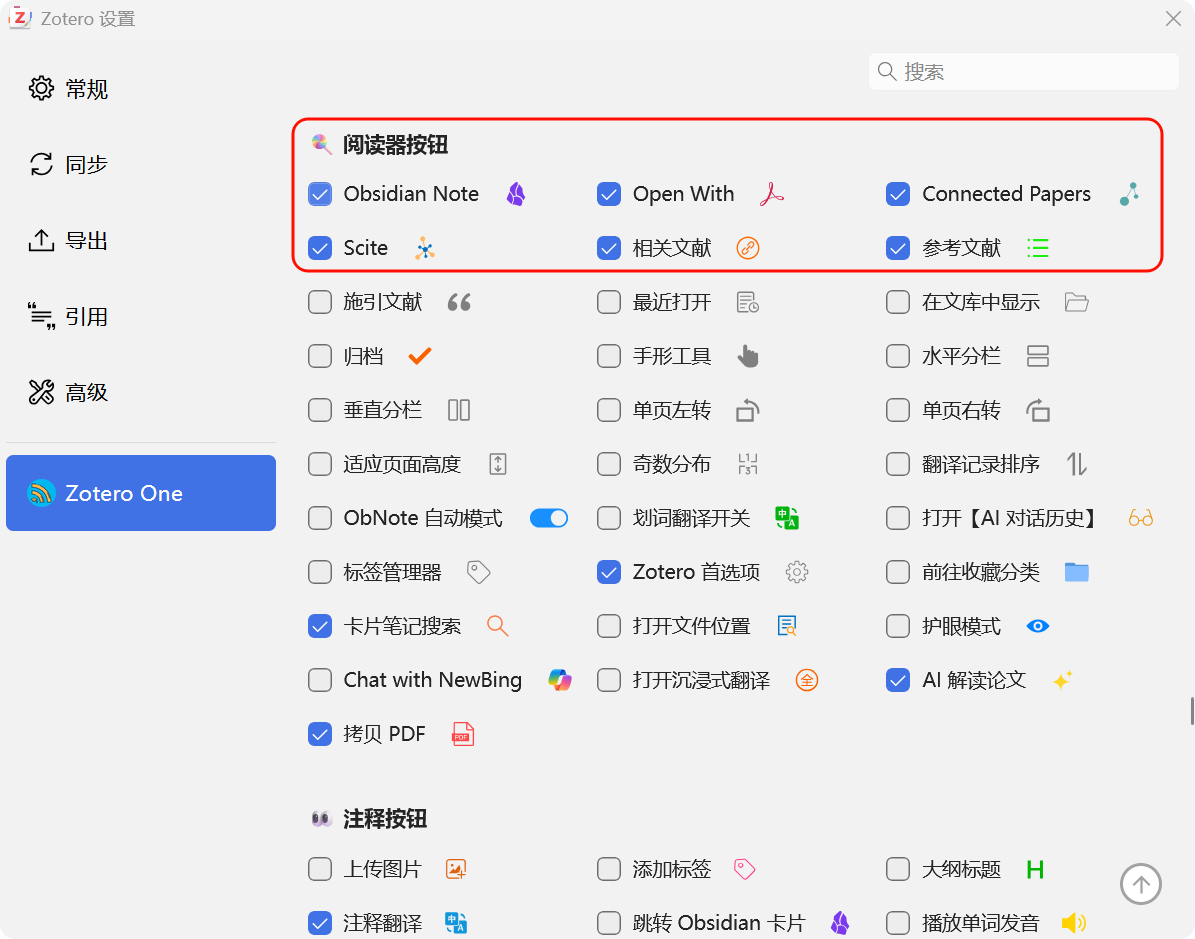Click the 单页右转 rotate-right icon
The height and width of the screenshot is (939, 1195).
tap(1037, 410)
